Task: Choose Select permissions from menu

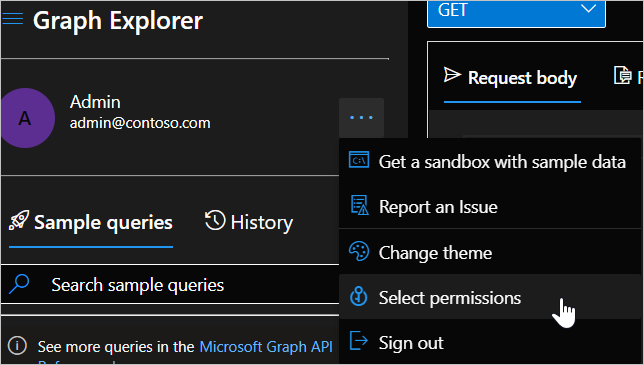Action: pos(490,297)
